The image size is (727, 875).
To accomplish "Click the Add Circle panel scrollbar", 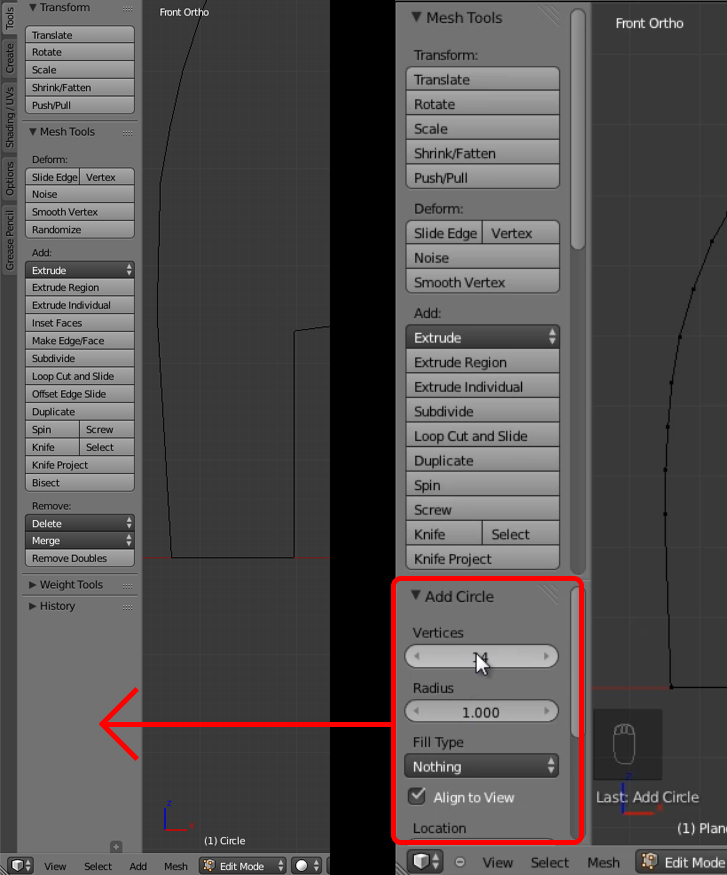I will click(576, 663).
